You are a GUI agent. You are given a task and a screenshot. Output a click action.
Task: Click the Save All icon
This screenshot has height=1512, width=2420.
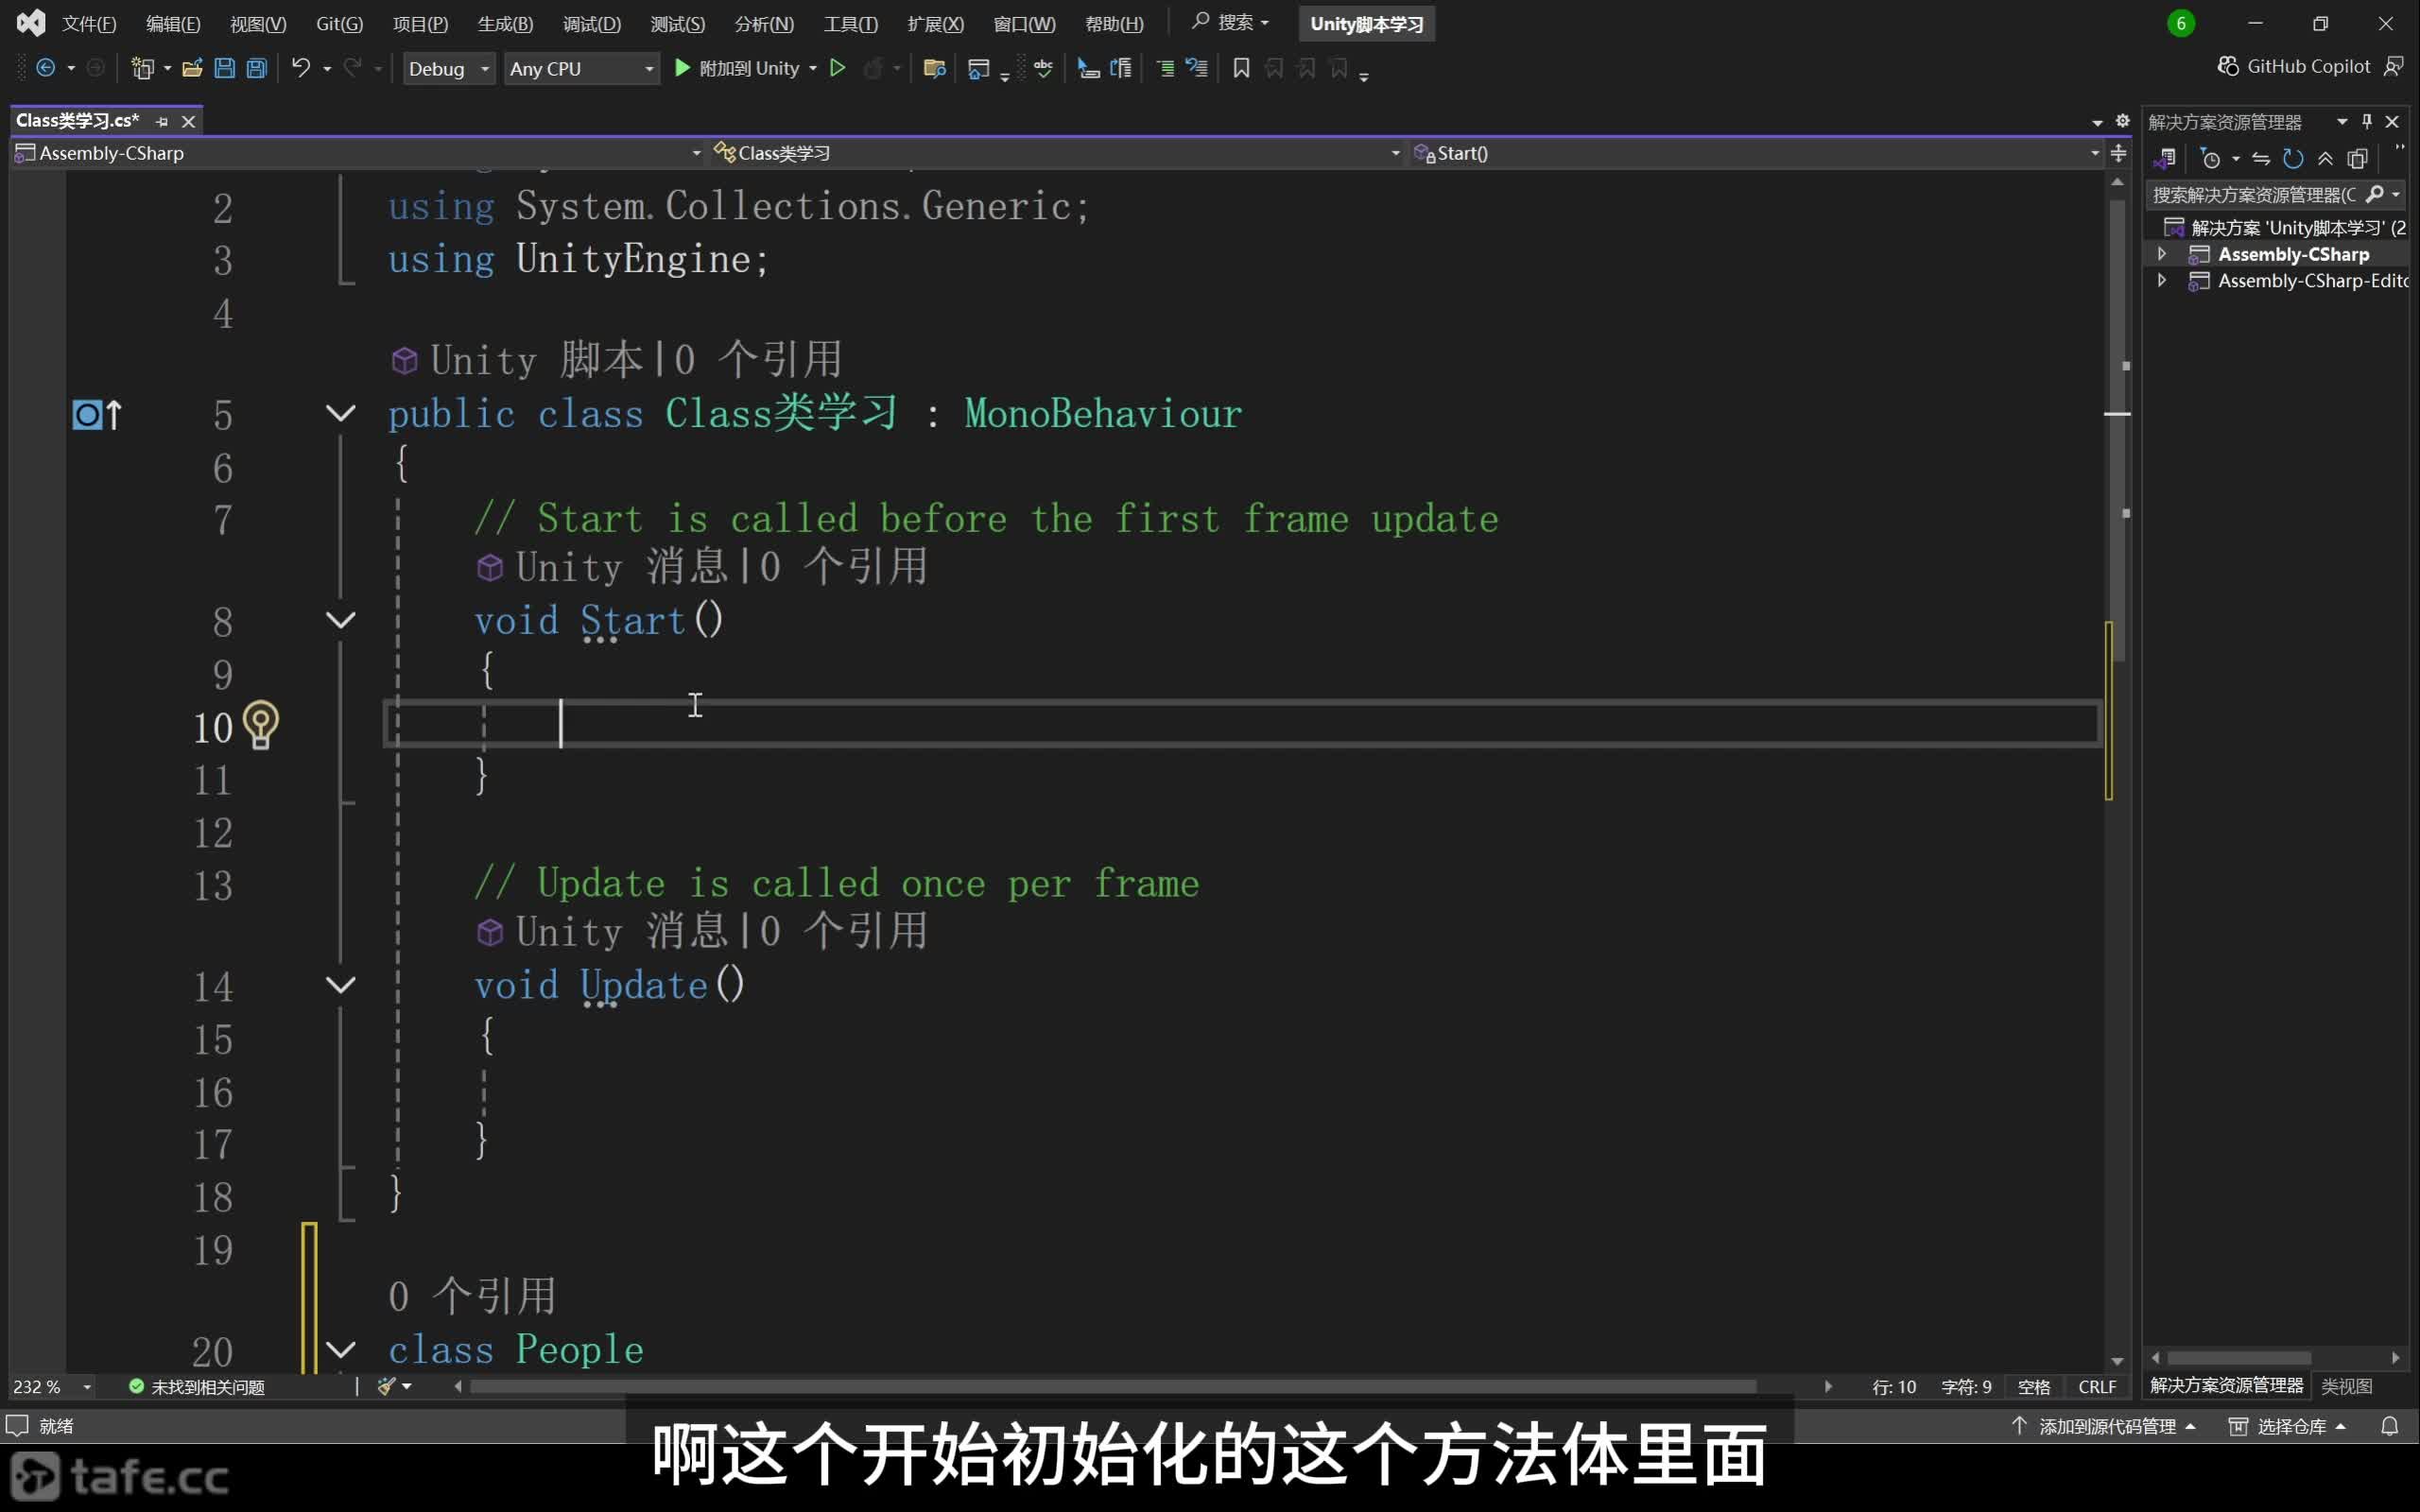tap(257, 68)
